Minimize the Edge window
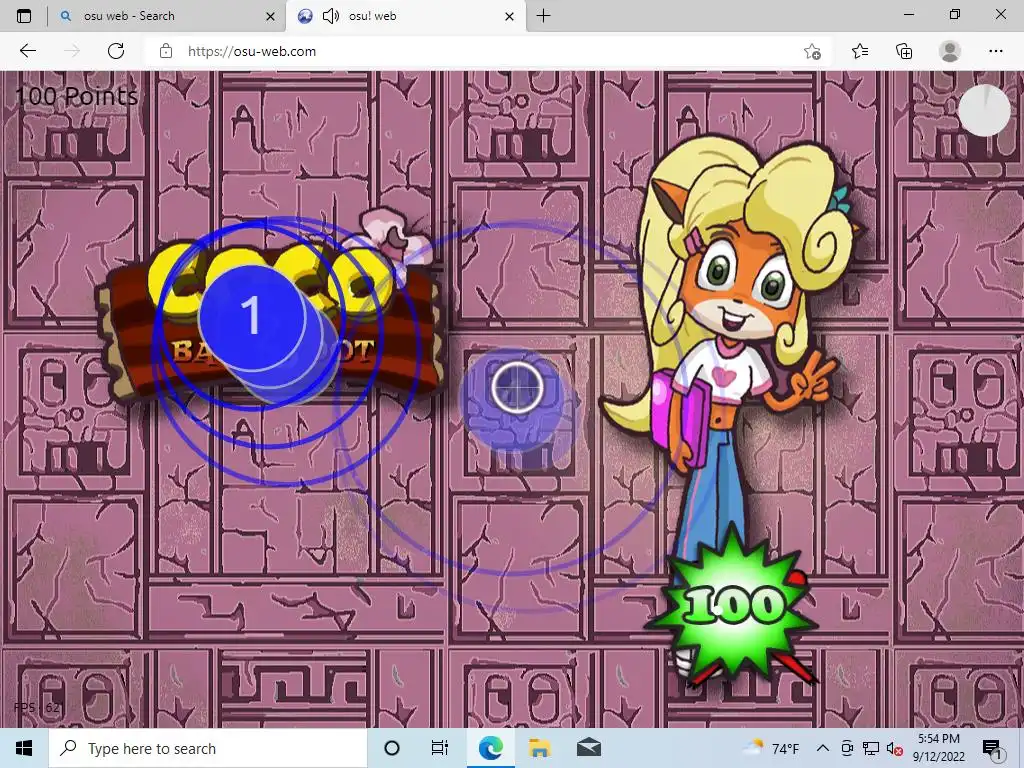The height and width of the screenshot is (768, 1024). 908,14
